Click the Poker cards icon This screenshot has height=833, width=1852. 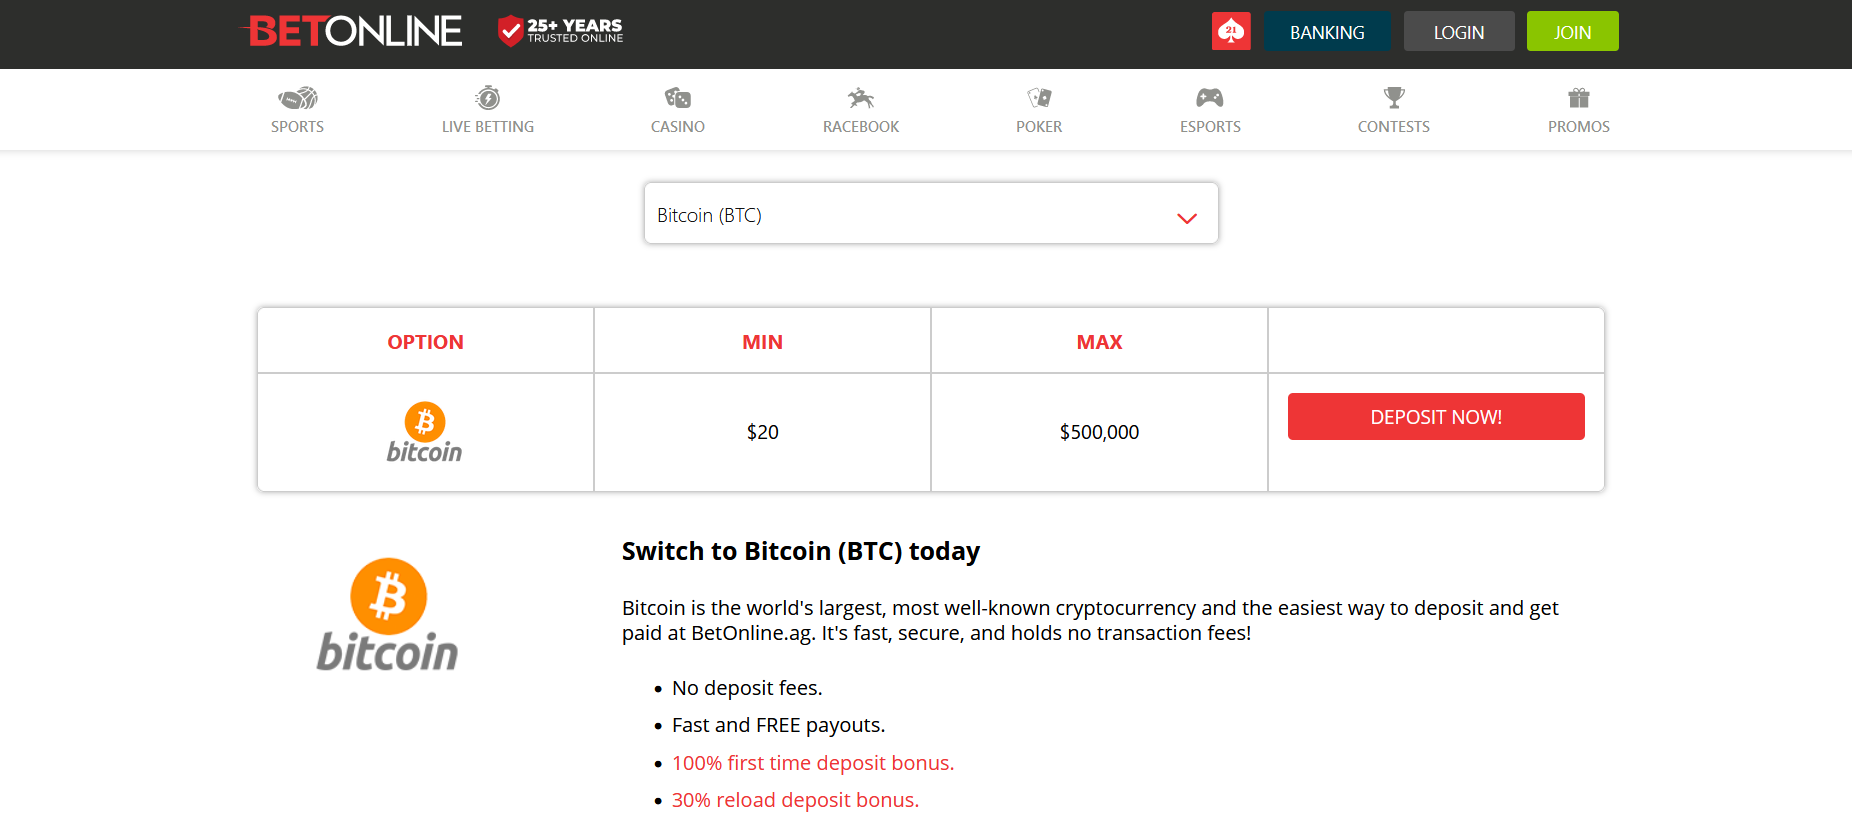tap(1039, 98)
